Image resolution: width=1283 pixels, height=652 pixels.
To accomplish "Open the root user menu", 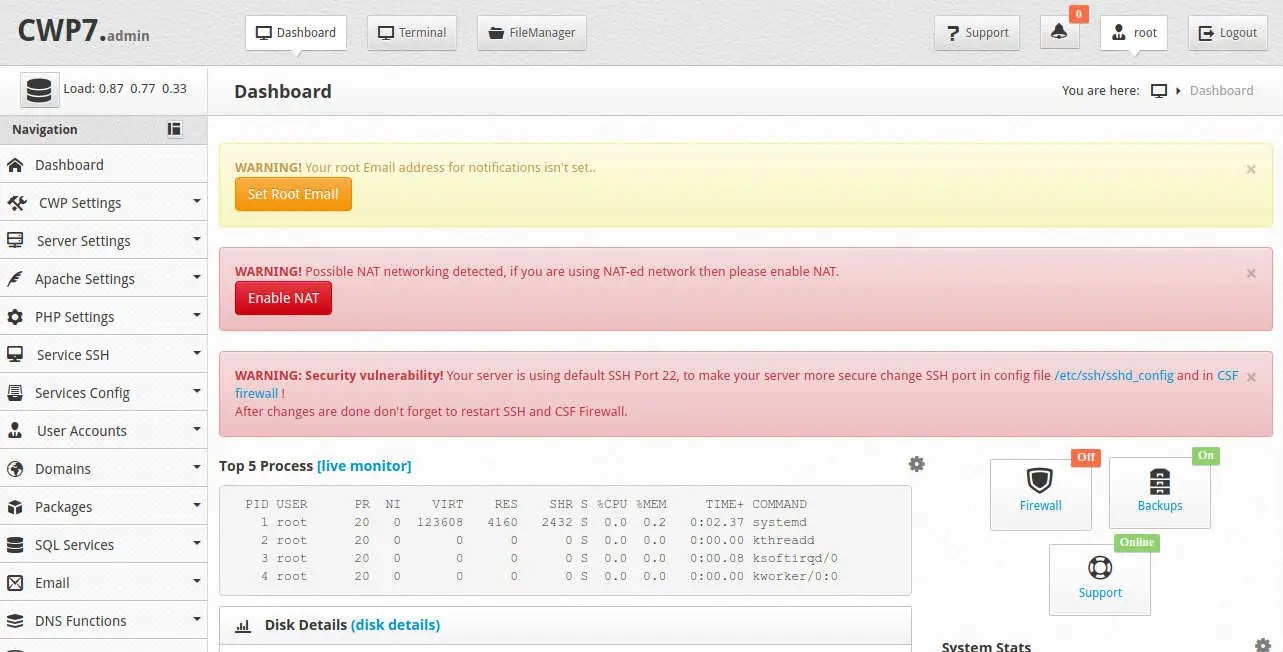I will coord(1134,32).
